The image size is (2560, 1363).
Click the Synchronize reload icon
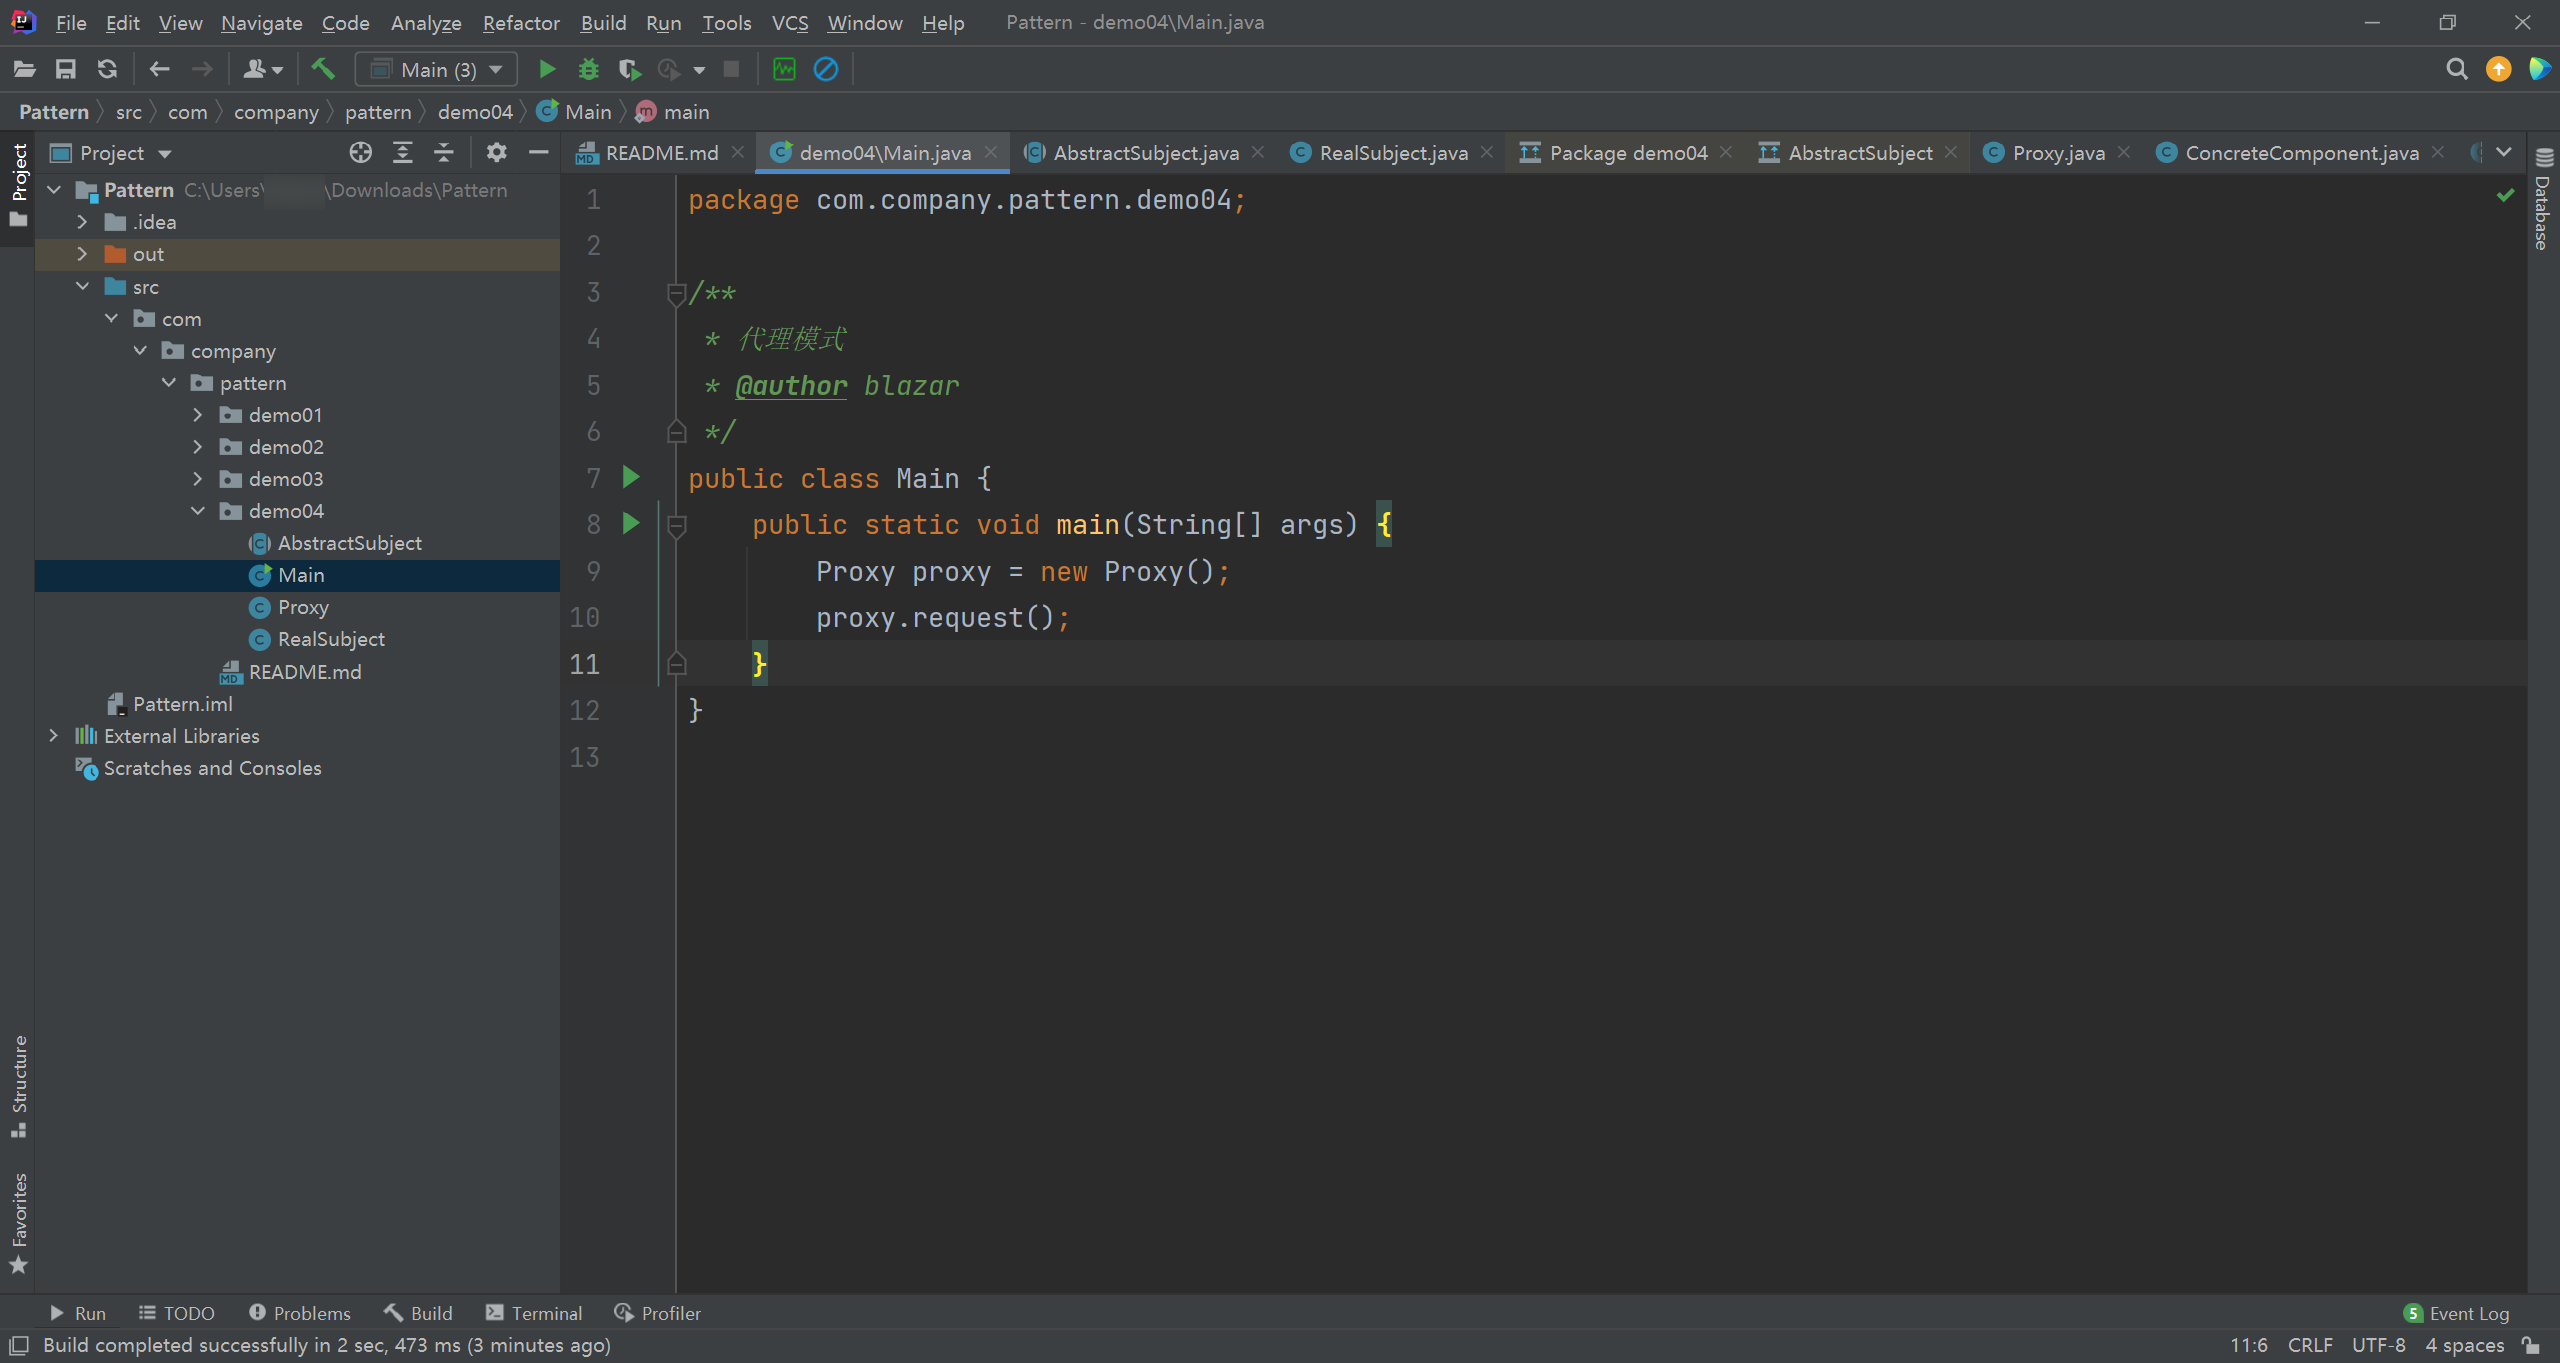[107, 69]
